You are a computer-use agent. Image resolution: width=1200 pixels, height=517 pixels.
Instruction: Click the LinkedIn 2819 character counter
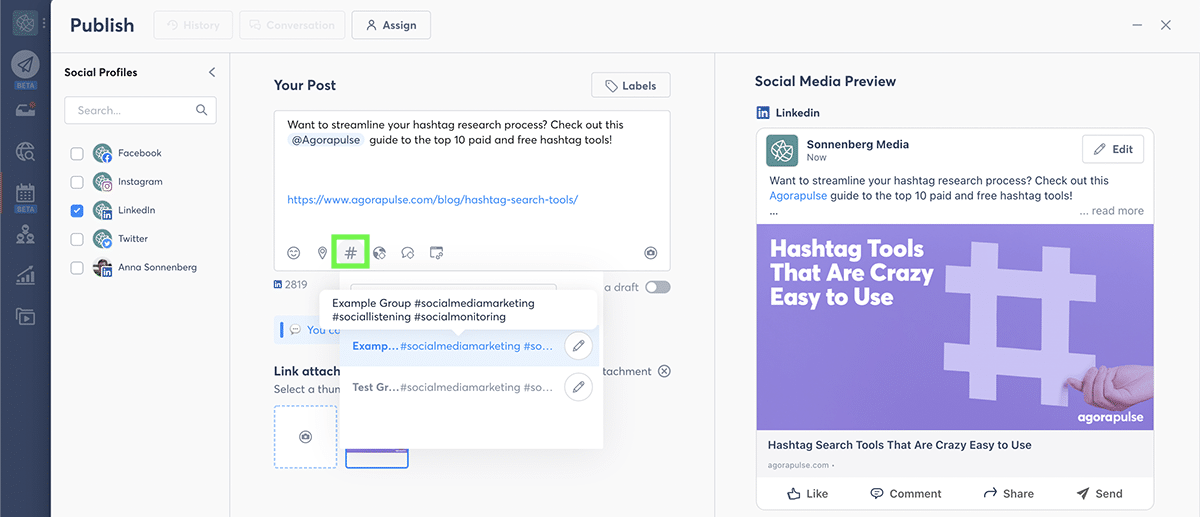[291, 285]
